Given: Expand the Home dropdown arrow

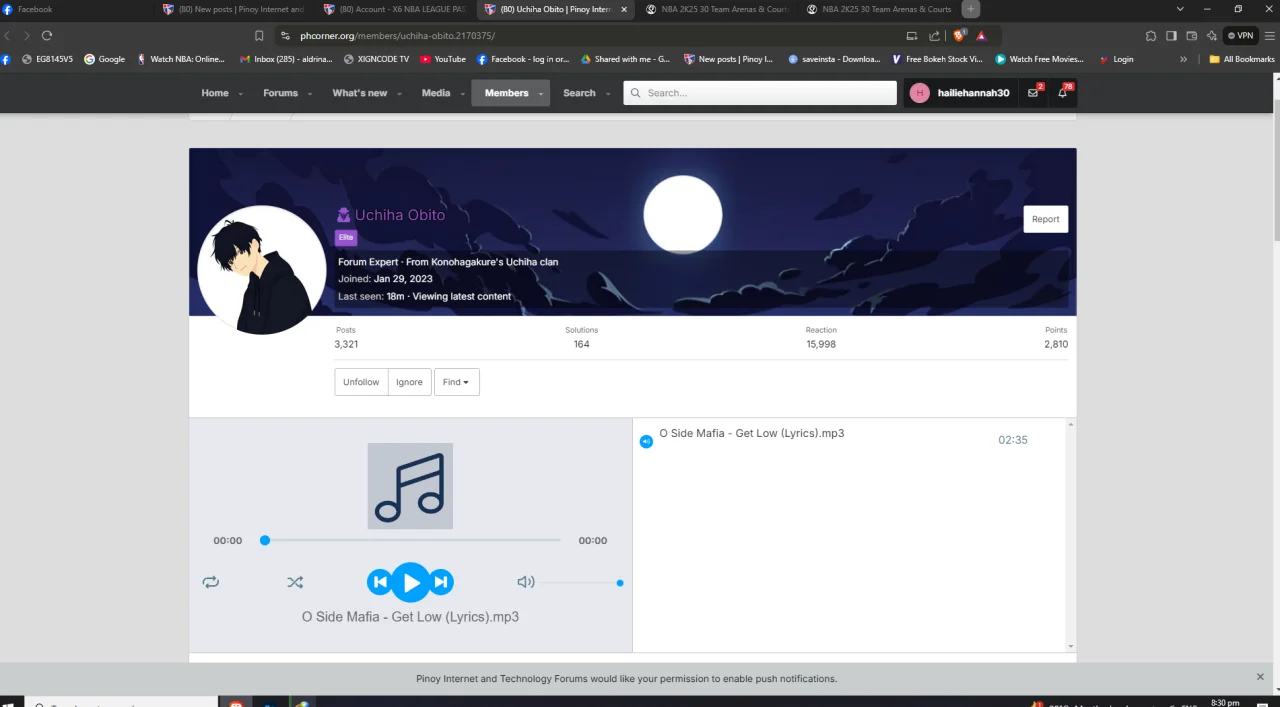Looking at the screenshot, I should [x=241, y=94].
